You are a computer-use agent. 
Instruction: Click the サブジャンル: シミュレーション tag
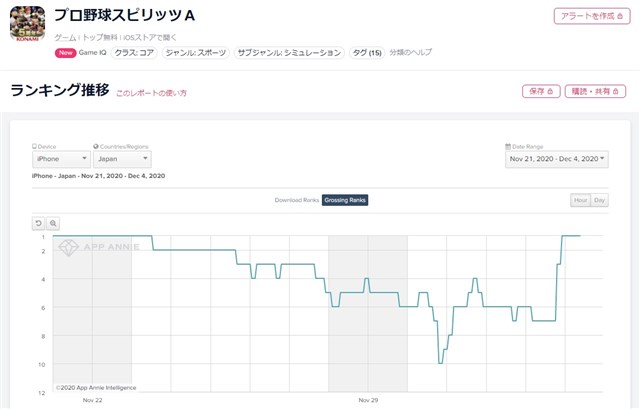[289, 53]
